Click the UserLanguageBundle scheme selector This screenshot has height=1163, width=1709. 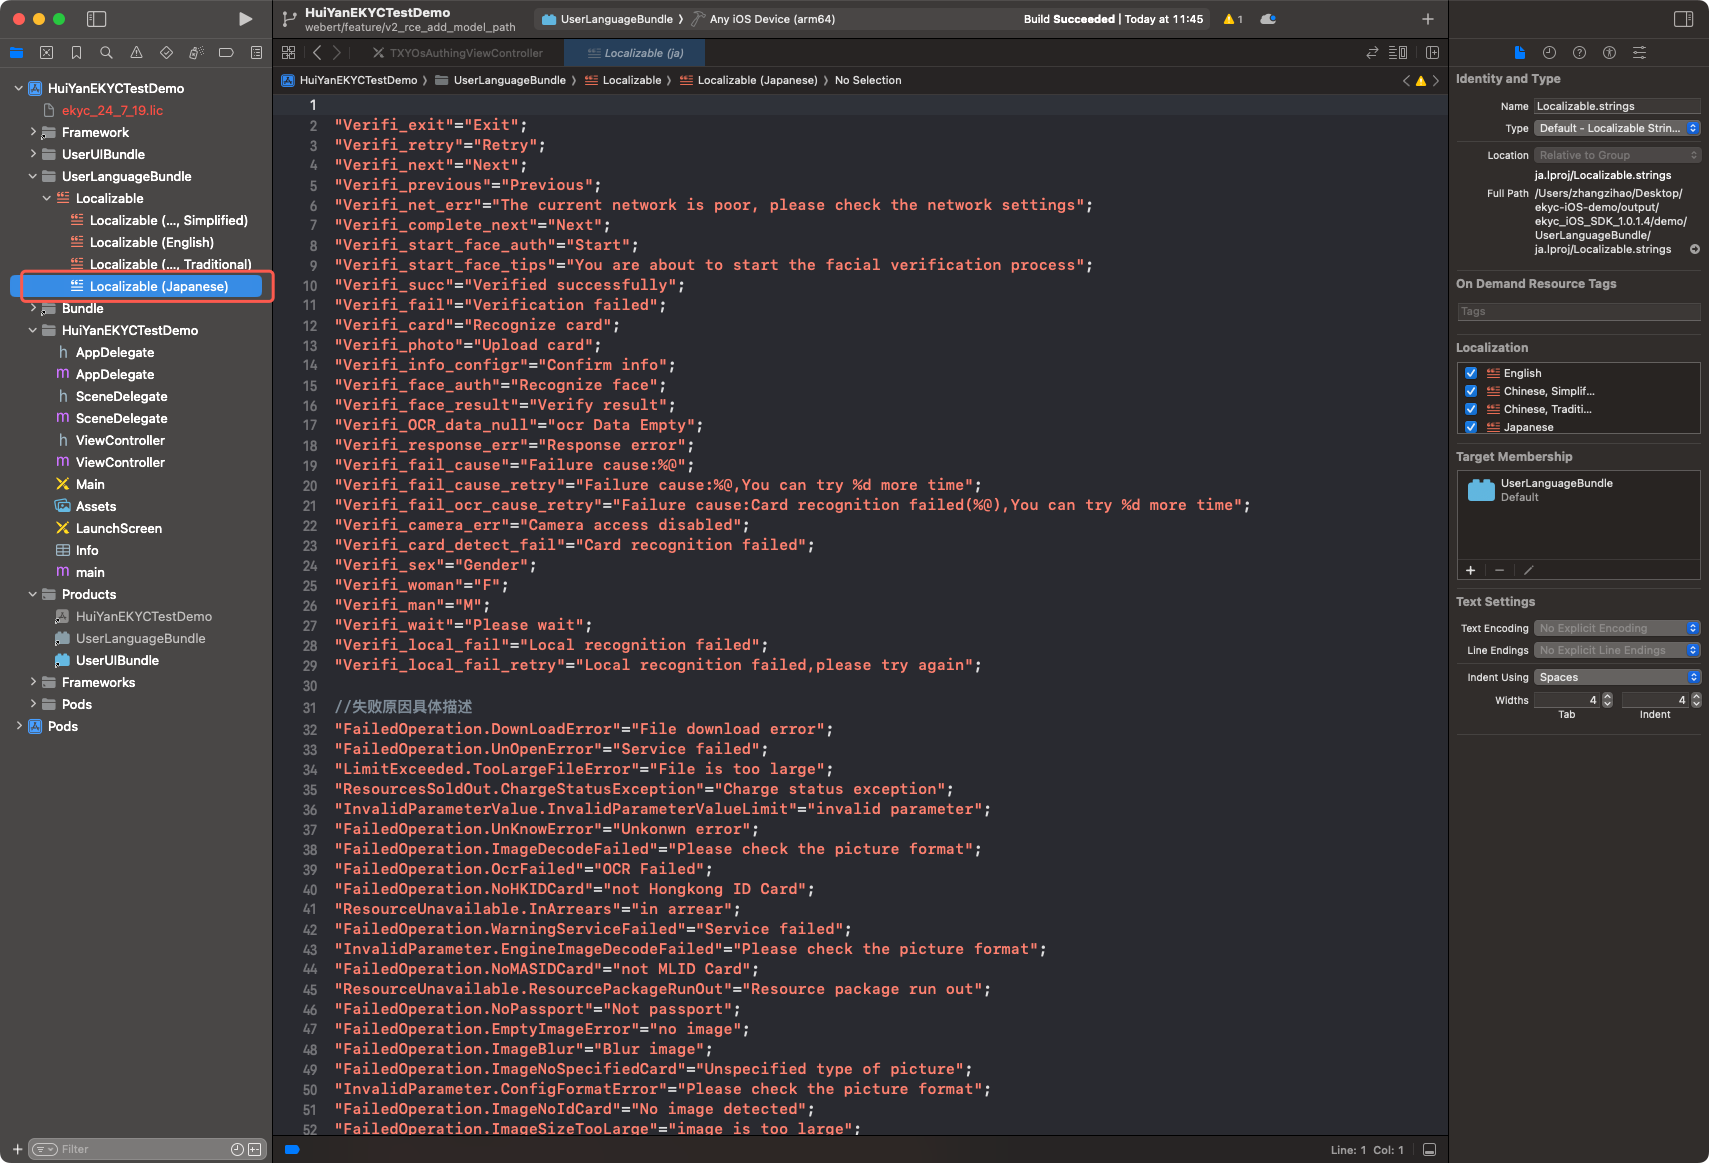coord(608,19)
